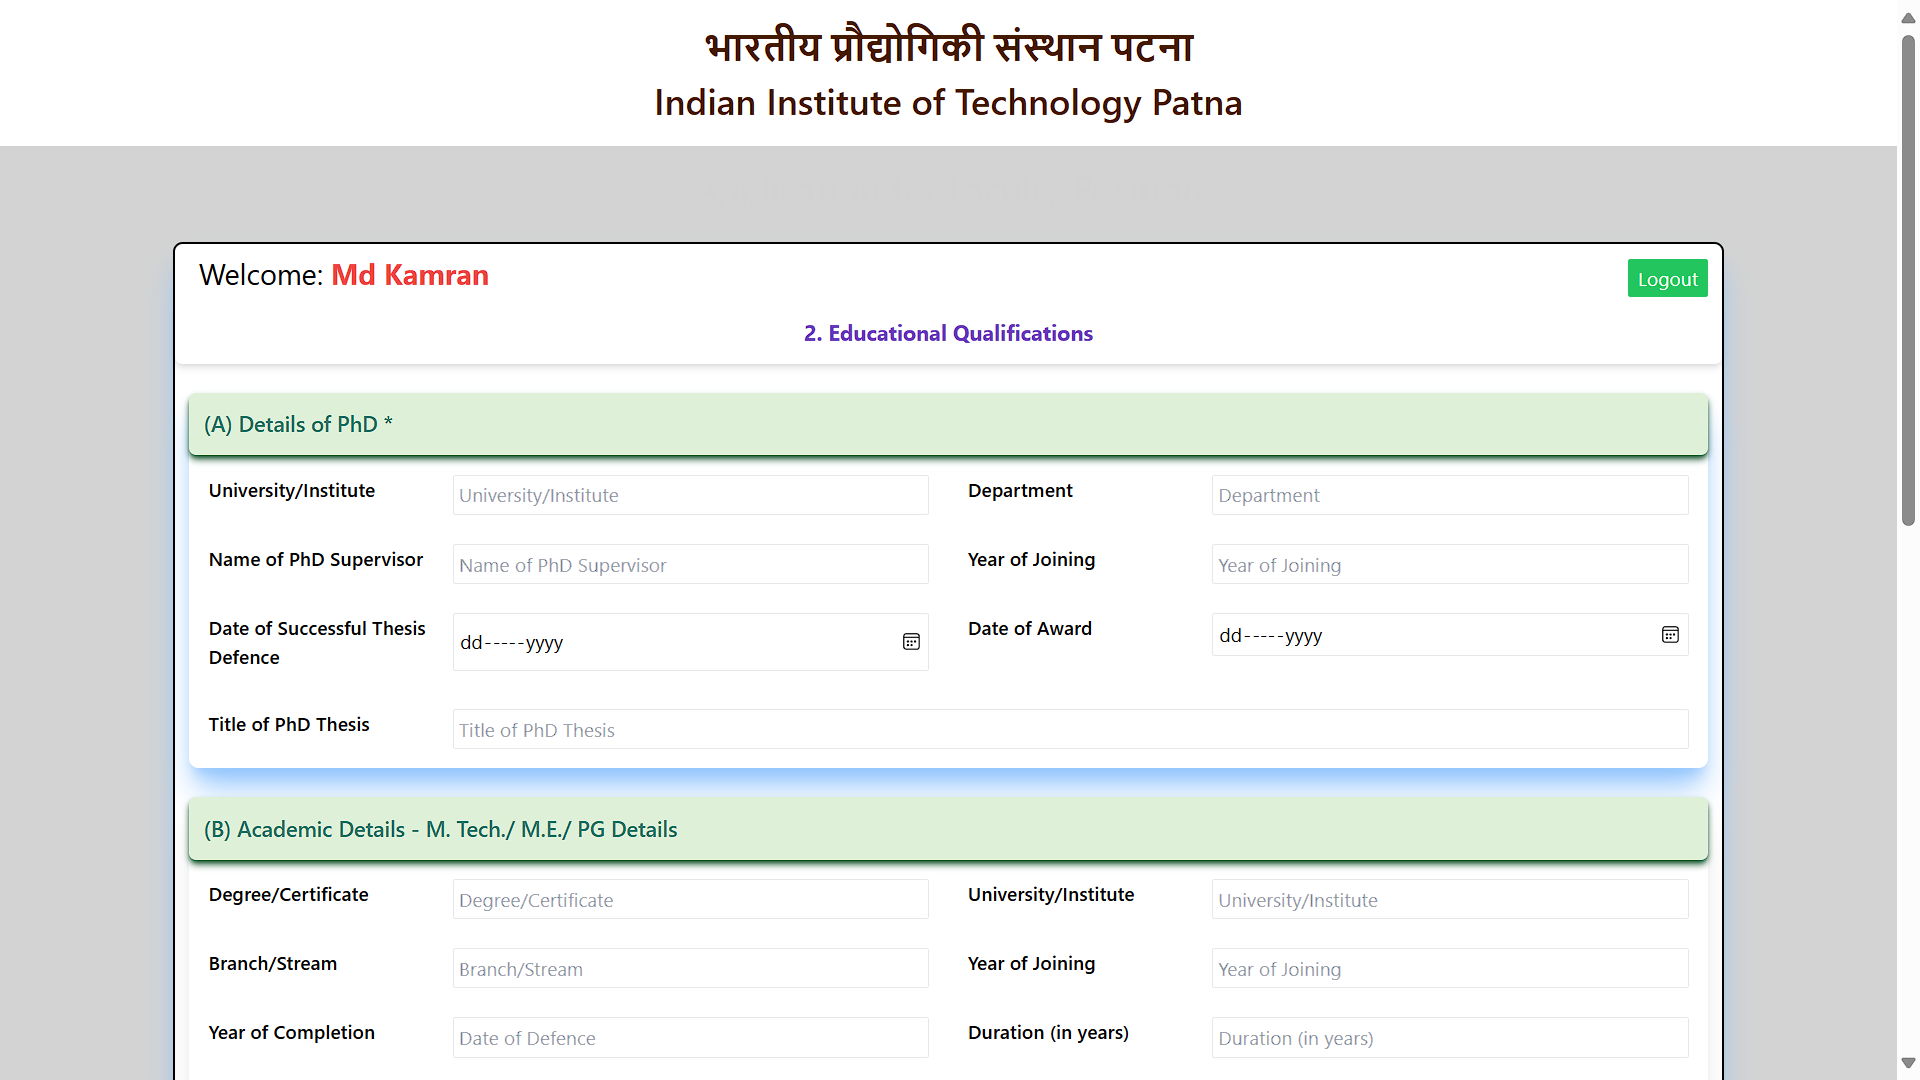Click the (B) Academic Details section header

tap(441, 829)
